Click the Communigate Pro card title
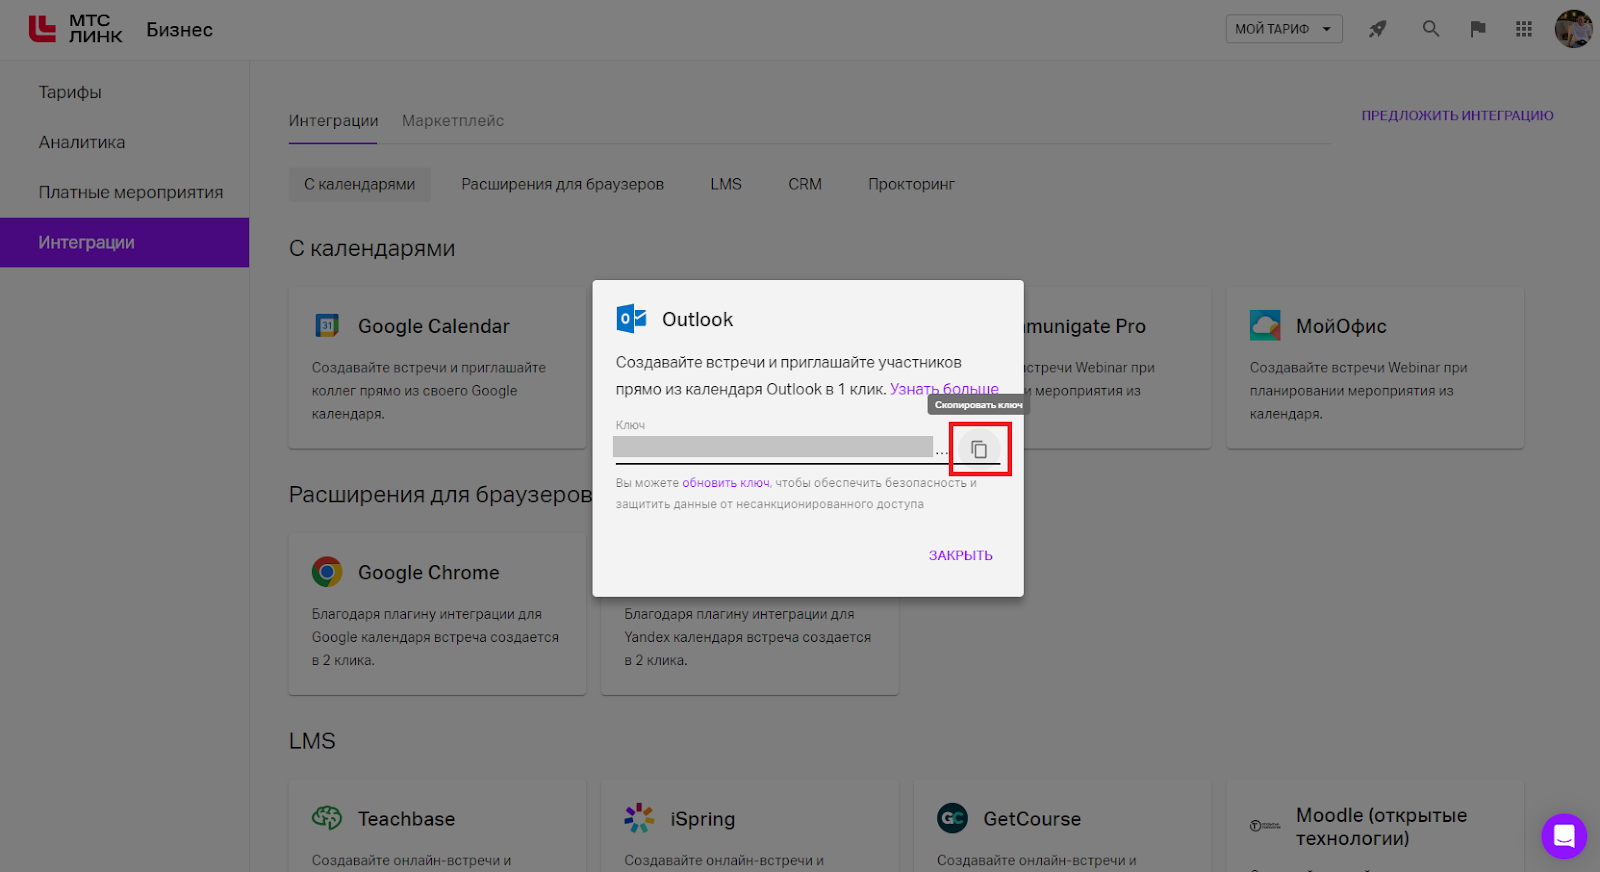This screenshot has height=872, width=1600. 1084,326
